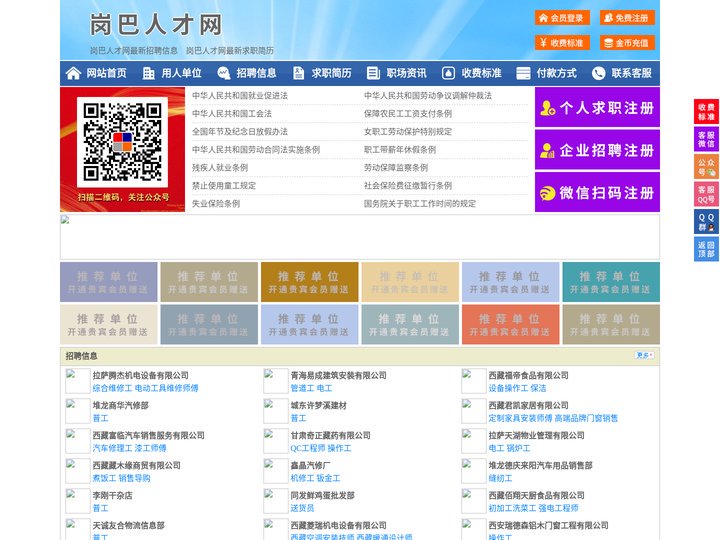Click logo thumbnail of 鑫晶汽修厂
The height and width of the screenshot is (540, 720).
pyautogui.click(x=276, y=471)
